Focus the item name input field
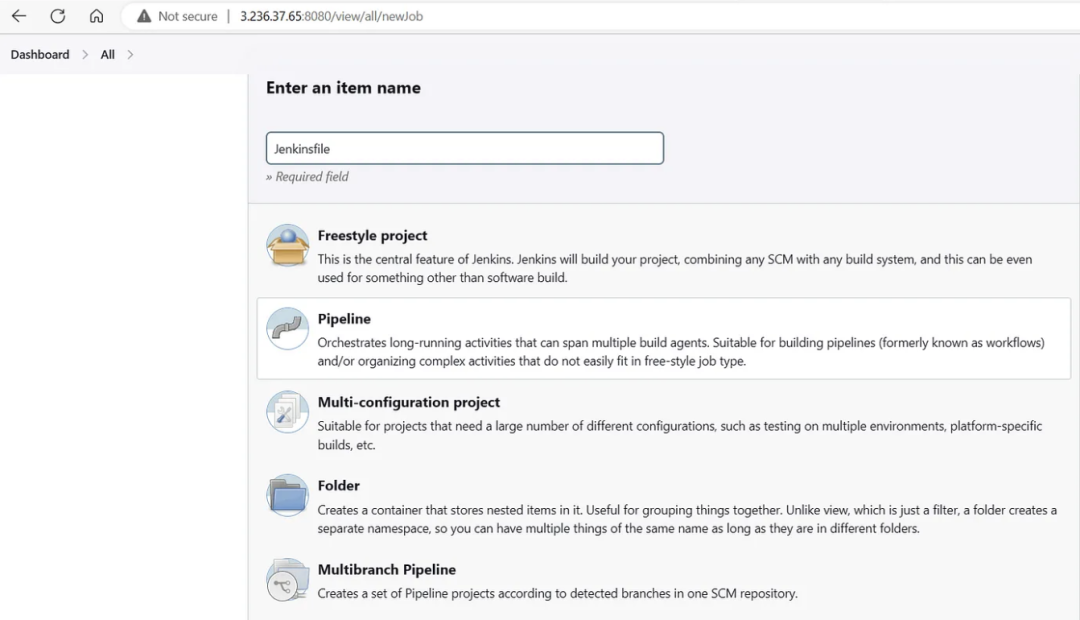 pos(464,148)
